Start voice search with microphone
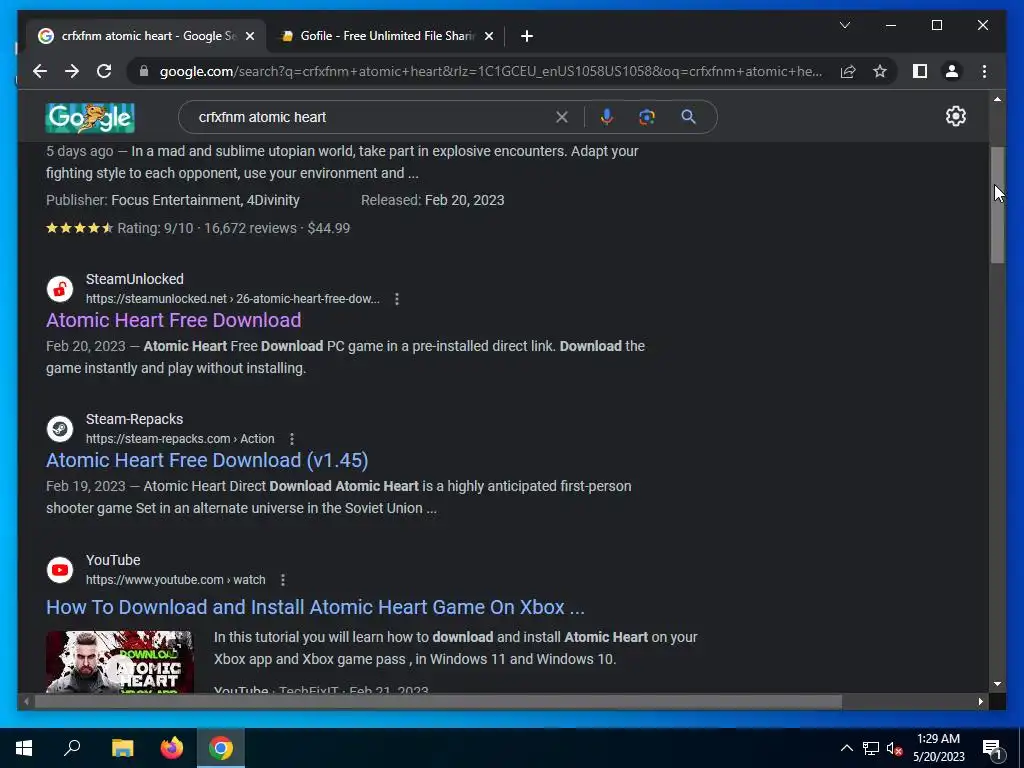 click(607, 117)
